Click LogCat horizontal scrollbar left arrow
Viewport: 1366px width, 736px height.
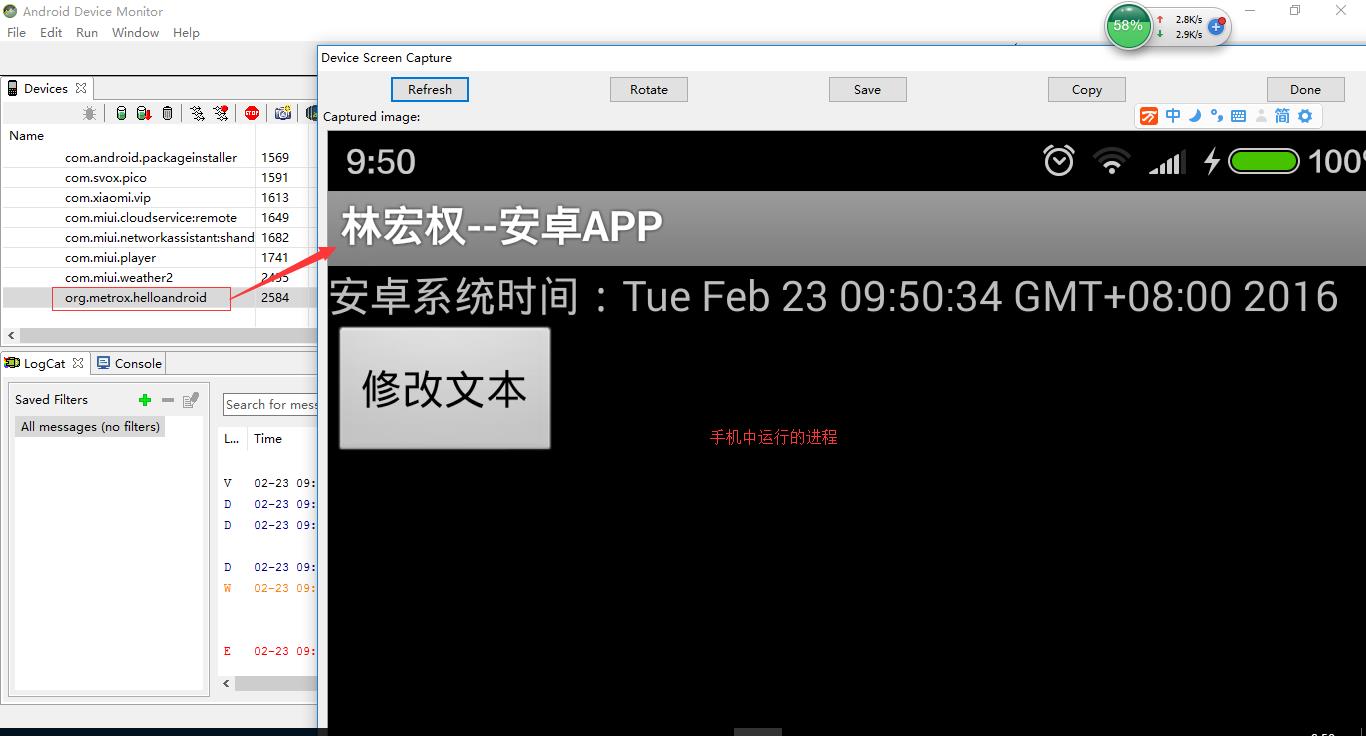click(x=226, y=684)
